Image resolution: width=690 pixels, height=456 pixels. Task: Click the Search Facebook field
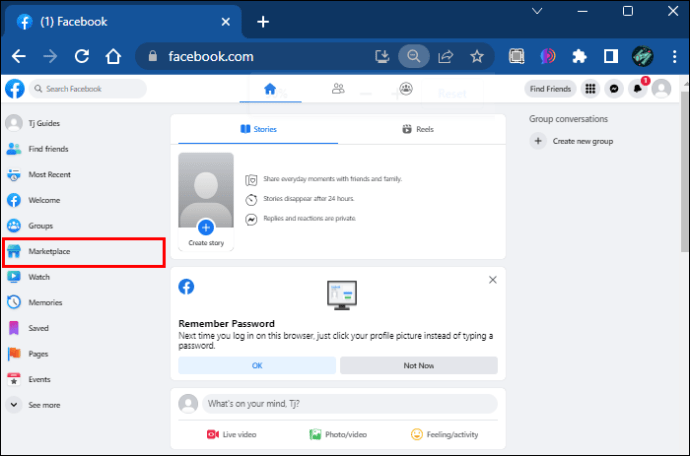[90, 89]
